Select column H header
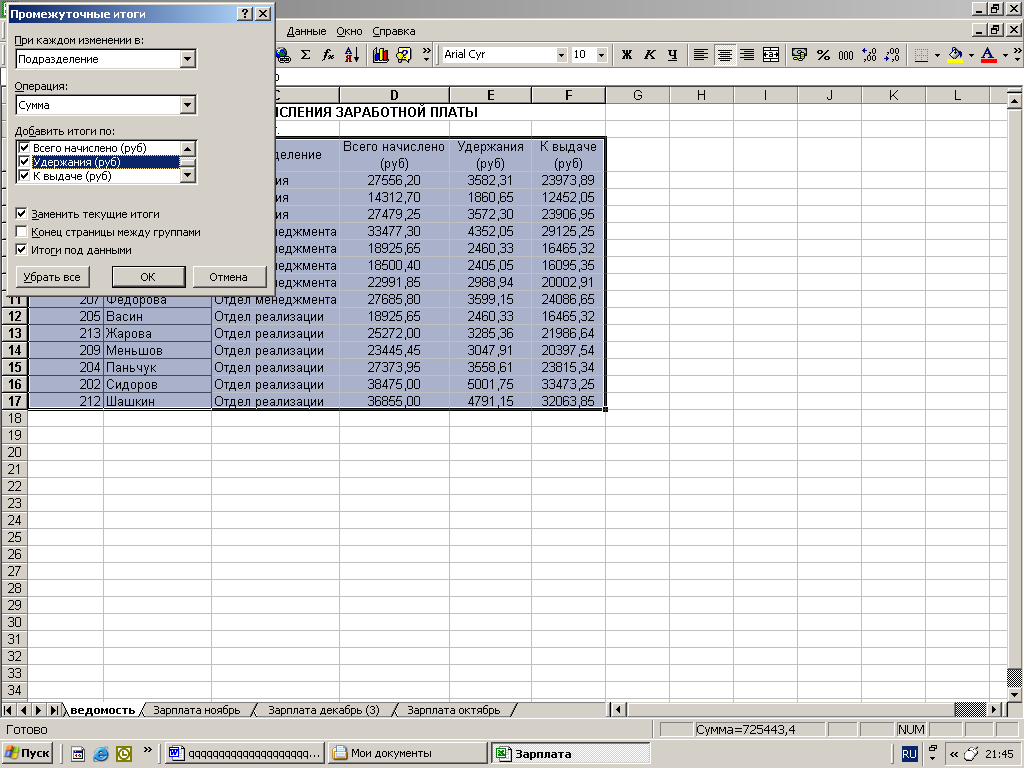 [701, 95]
